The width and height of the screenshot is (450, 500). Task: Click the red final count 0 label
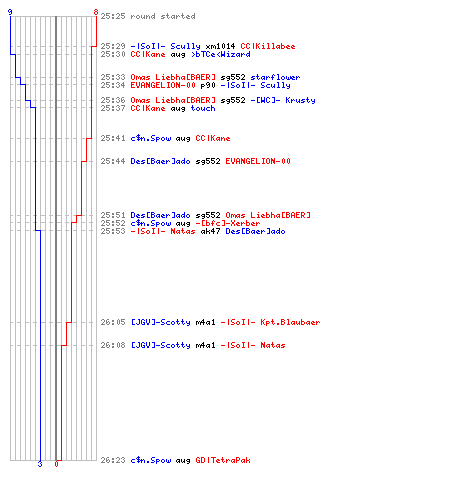[x=56, y=464]
